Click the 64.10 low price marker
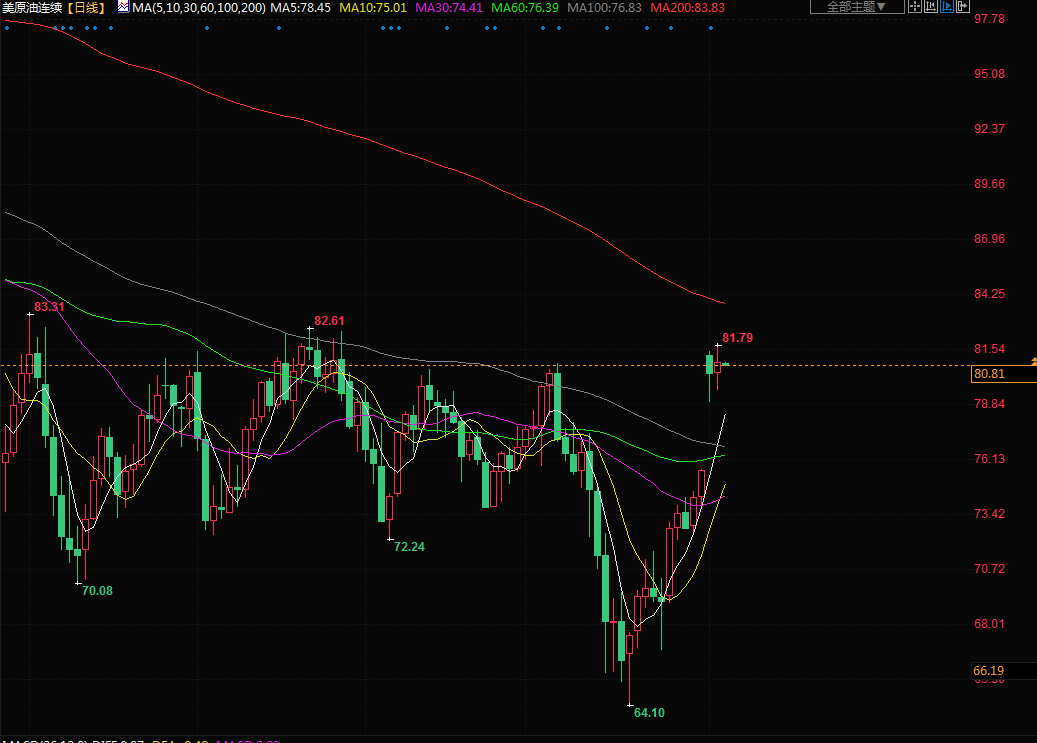Image resolution: width=1037 pixels, height=743 pixels. click(649, 712)
